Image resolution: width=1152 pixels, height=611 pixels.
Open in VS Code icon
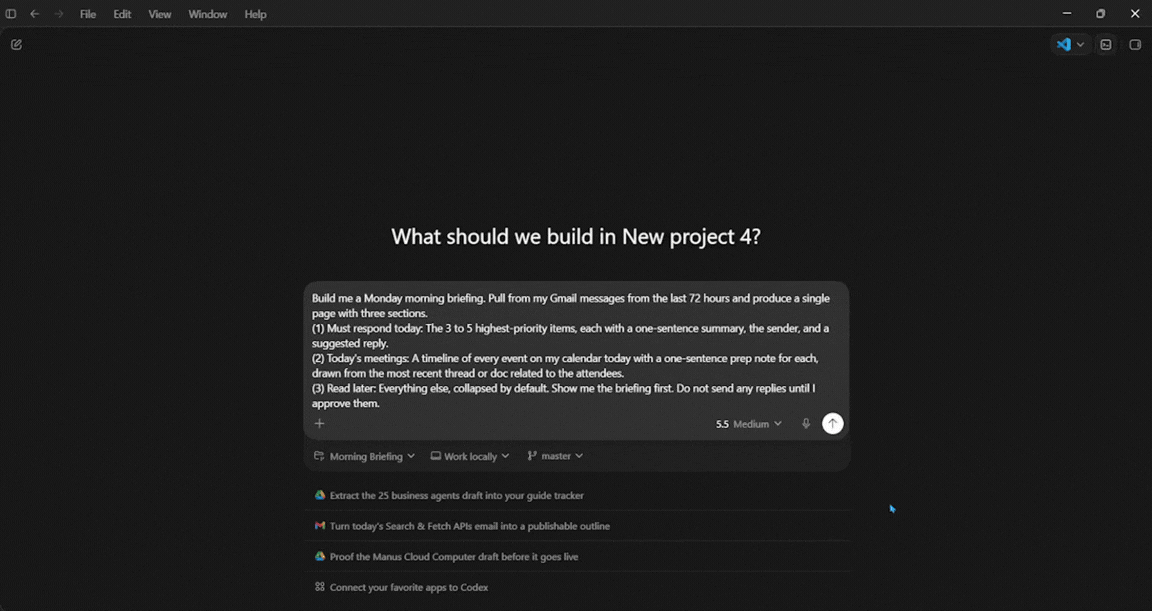1063,45
